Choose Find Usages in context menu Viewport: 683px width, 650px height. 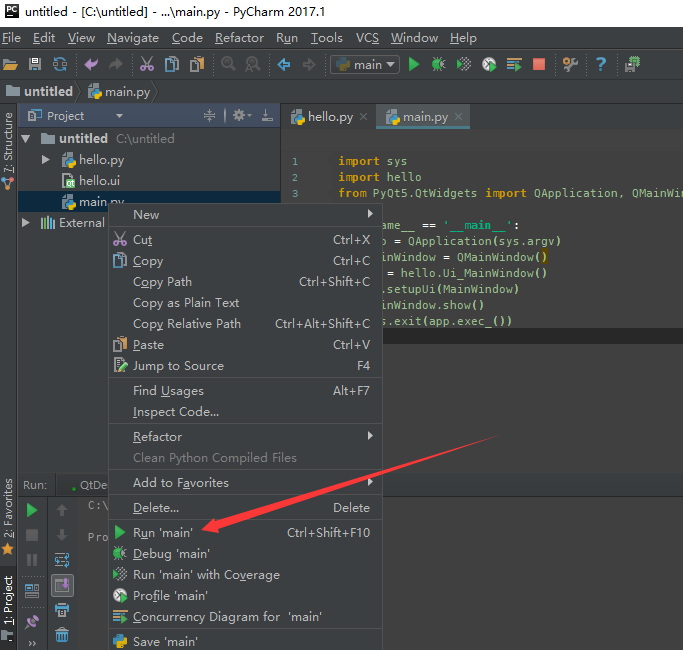tap(245, 391)
